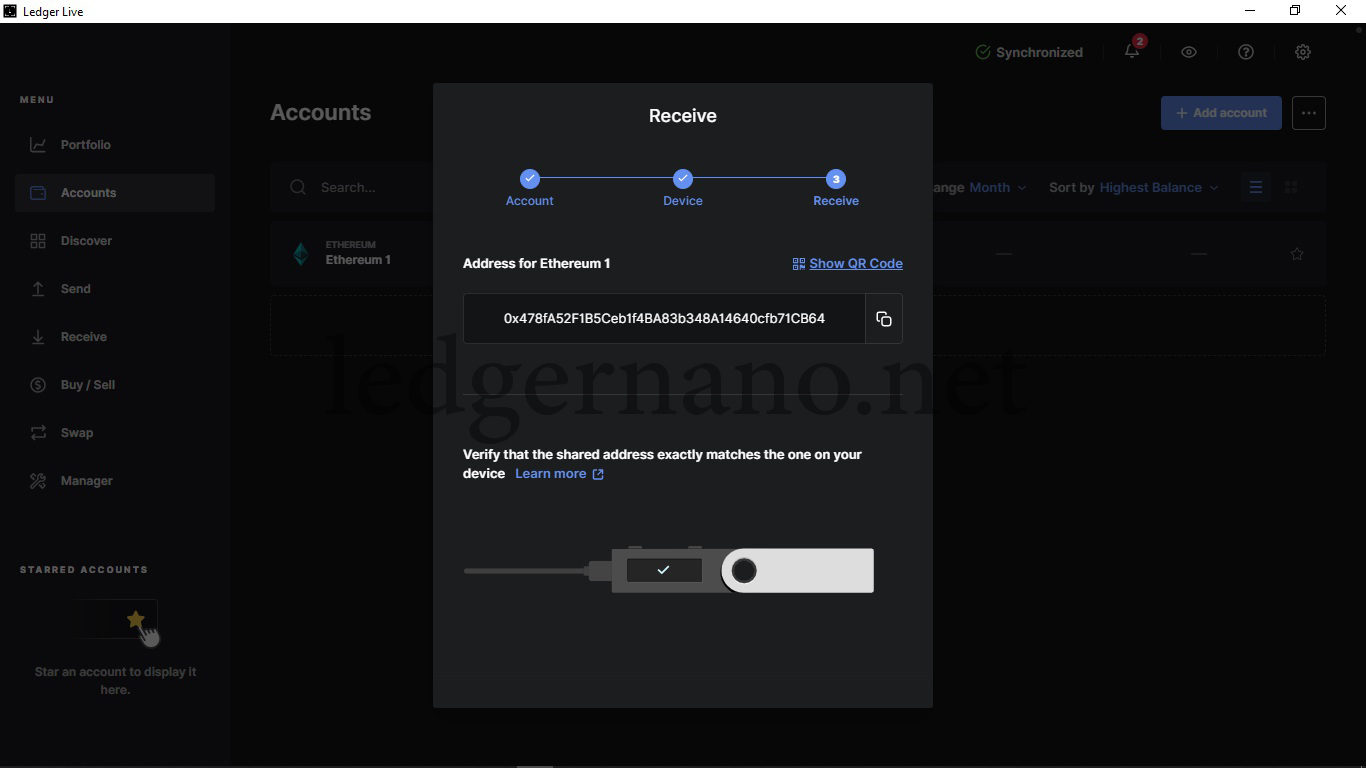This screenshot has height=768, width=1366.
Task: Open the Send menu entry
Action: click(x=115, y=289)
